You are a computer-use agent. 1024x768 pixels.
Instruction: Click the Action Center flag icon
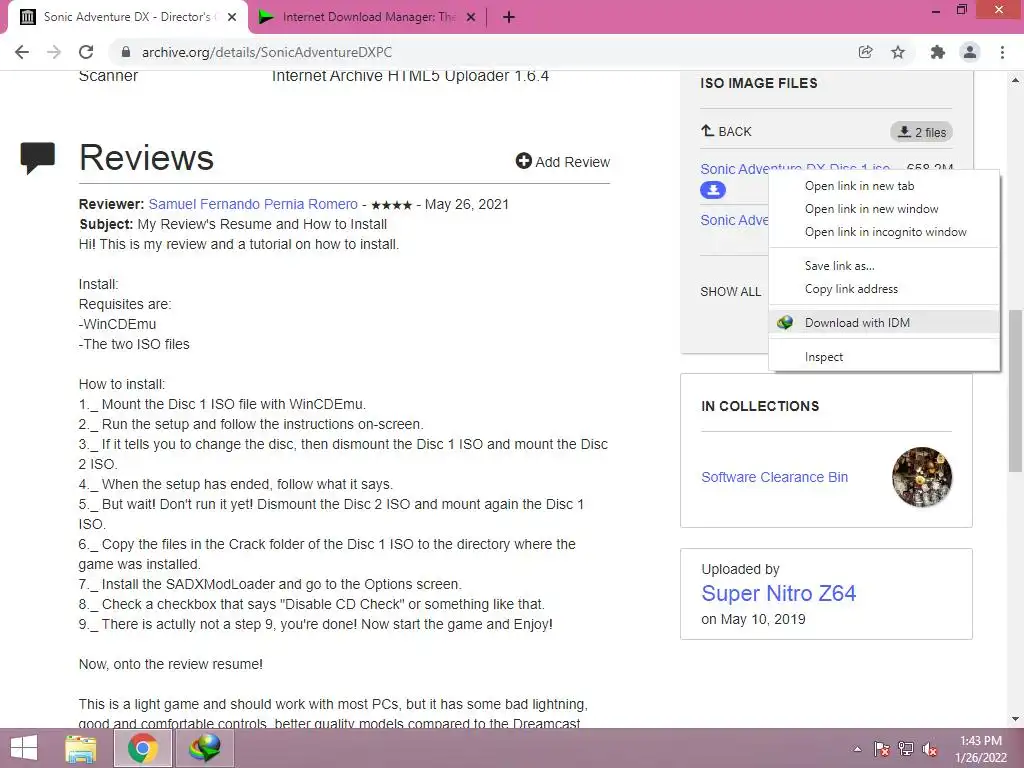pyautogui.click(x=882, y=749)
